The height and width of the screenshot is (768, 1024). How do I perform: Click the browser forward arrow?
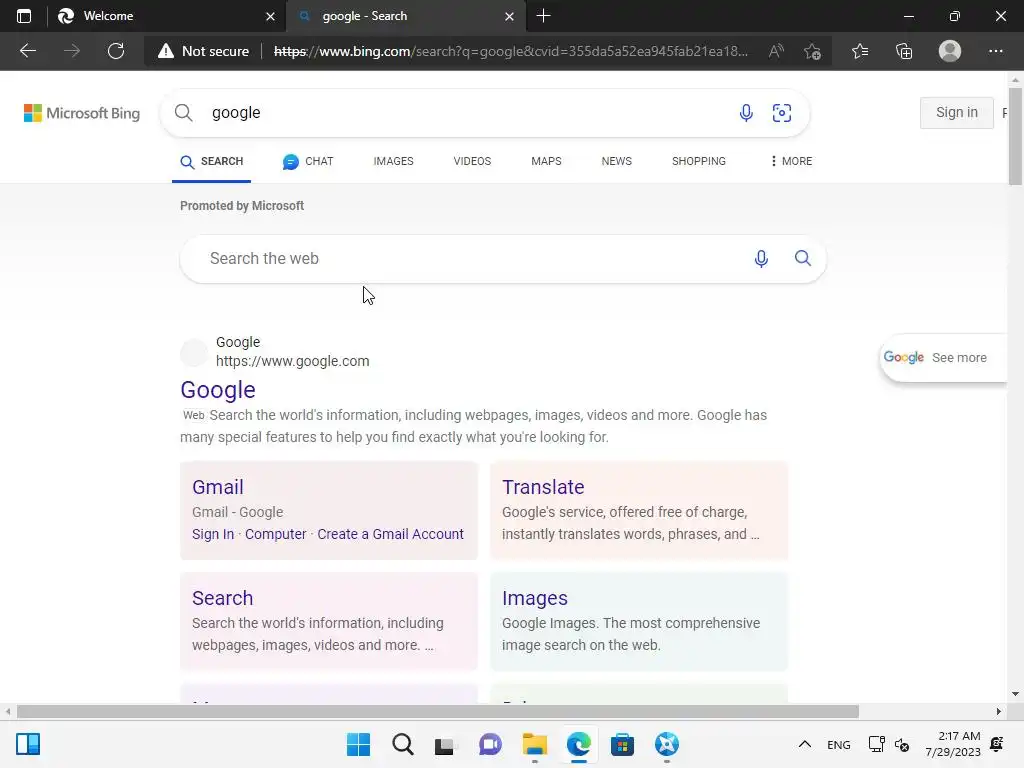tap(72, 51)
